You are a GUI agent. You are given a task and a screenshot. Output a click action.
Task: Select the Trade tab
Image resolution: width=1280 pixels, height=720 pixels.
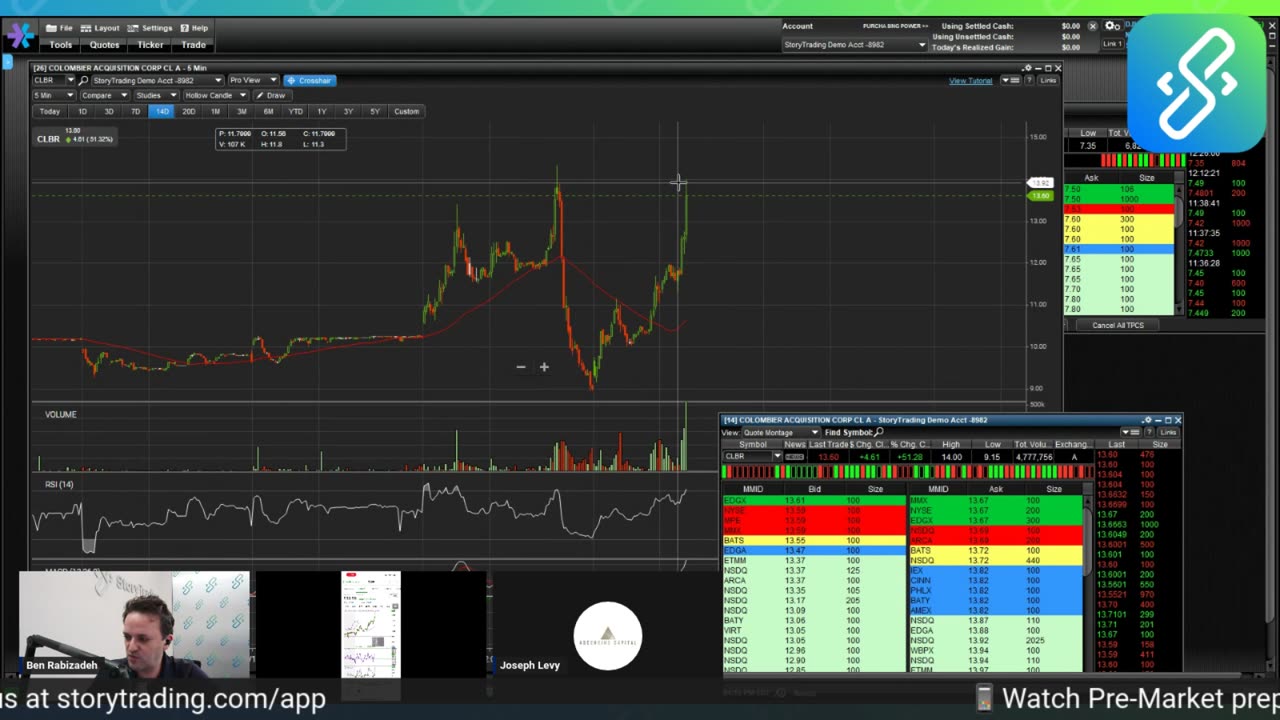click(193, 45)
